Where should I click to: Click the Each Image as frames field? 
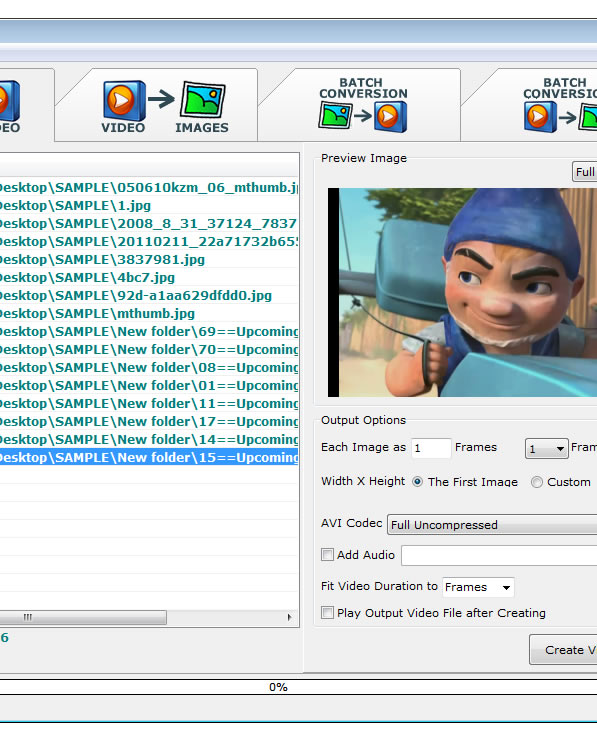pyautogui.click(x=431, y=448)
